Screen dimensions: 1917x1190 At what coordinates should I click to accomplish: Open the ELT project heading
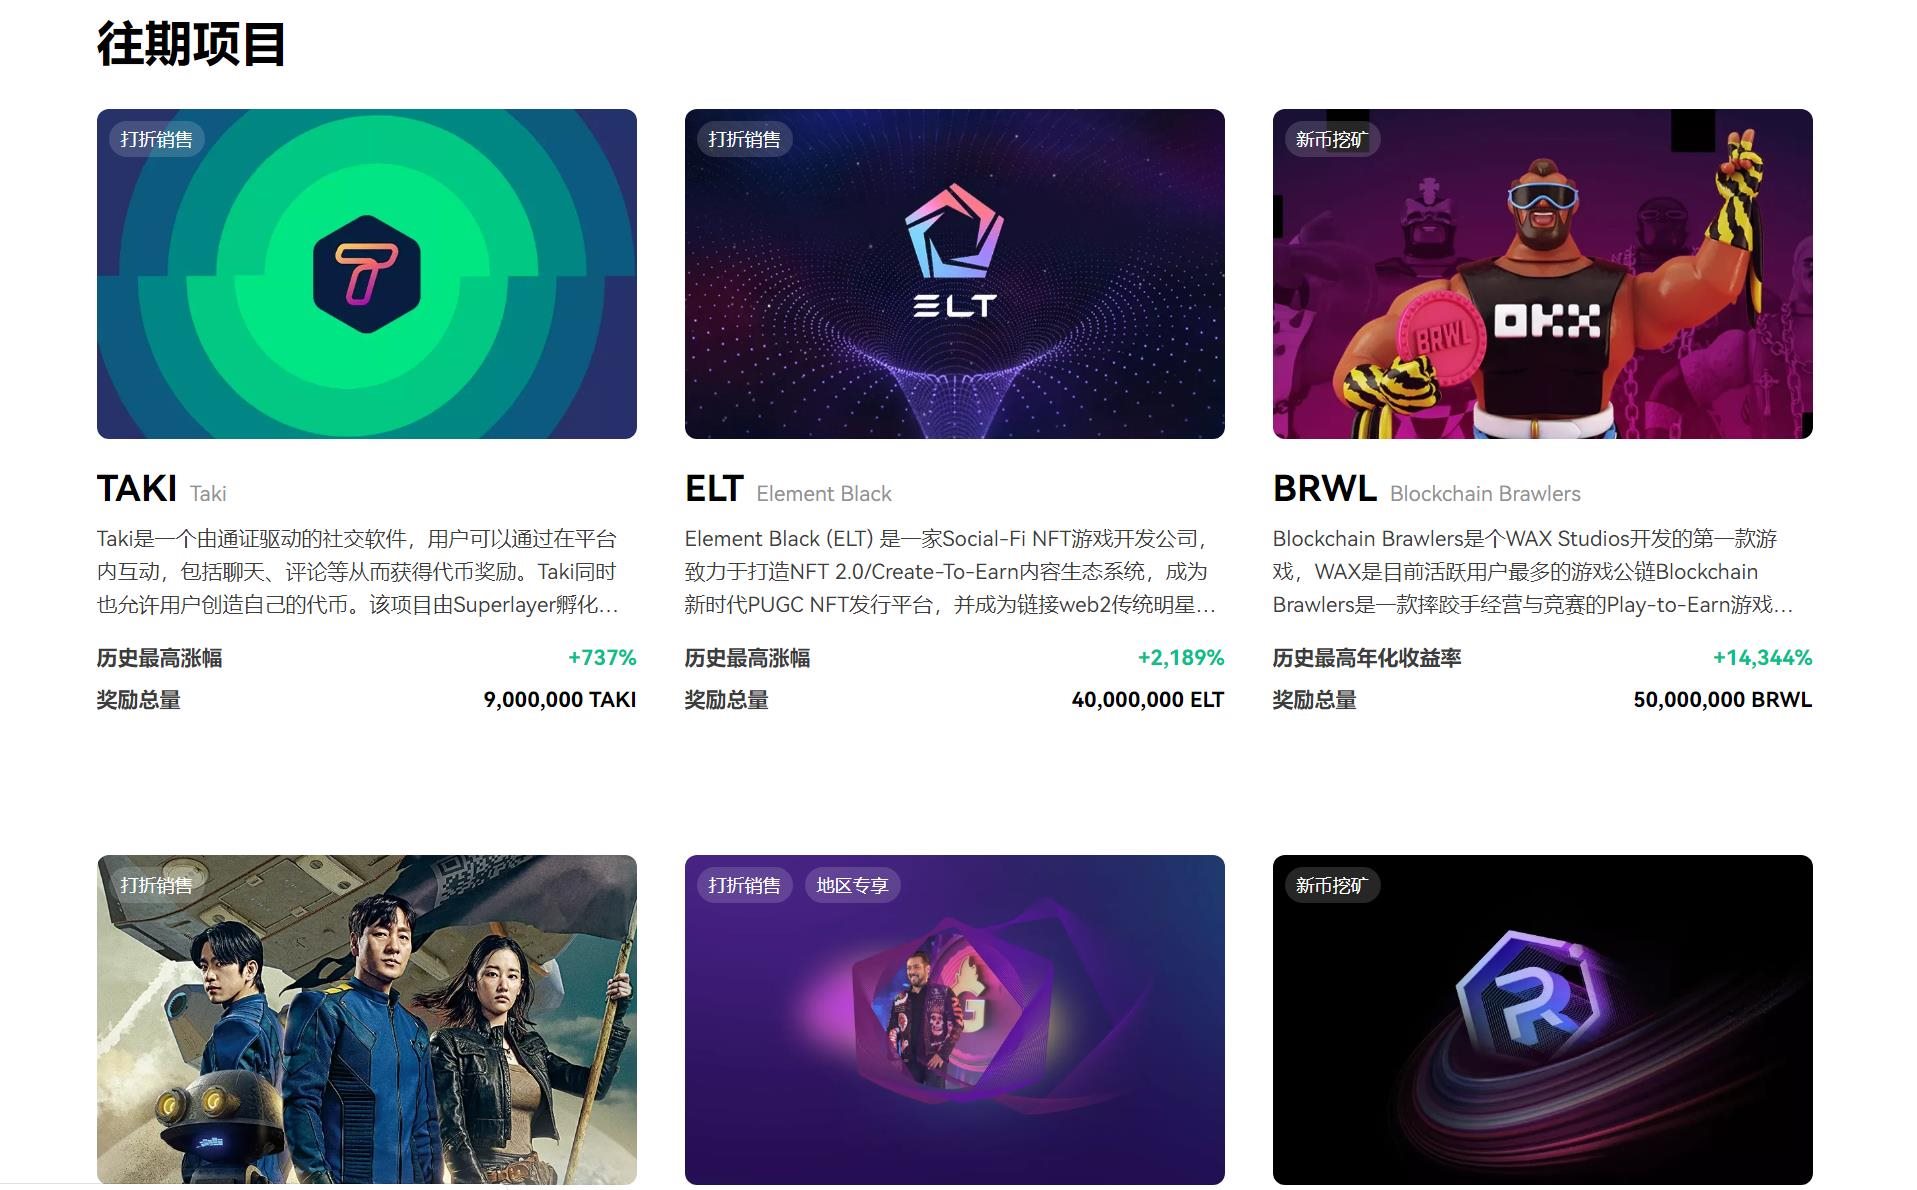(x=714, y=489)
